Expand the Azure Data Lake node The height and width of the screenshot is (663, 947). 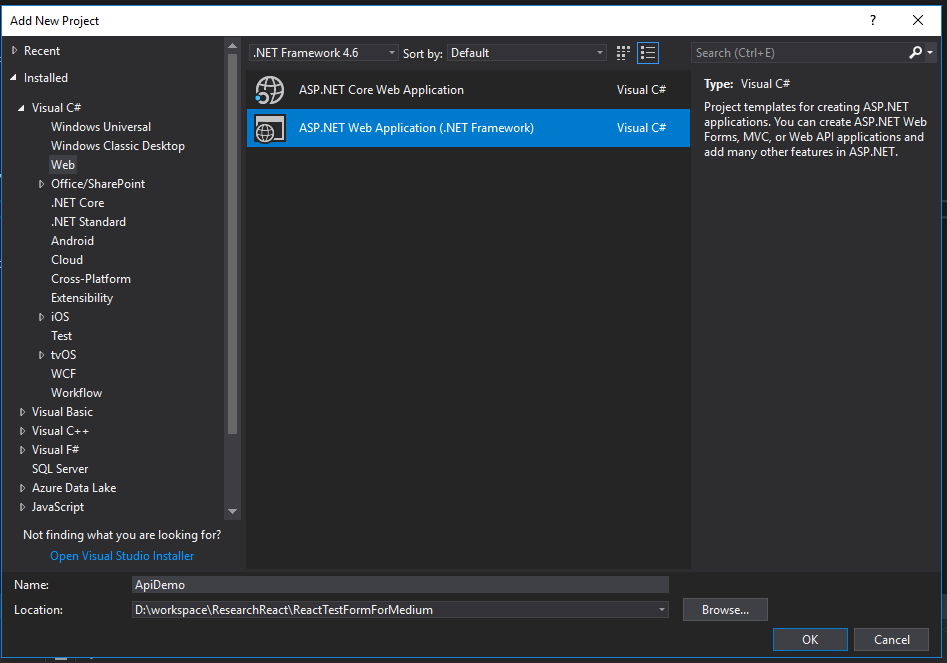pos(22,488)
